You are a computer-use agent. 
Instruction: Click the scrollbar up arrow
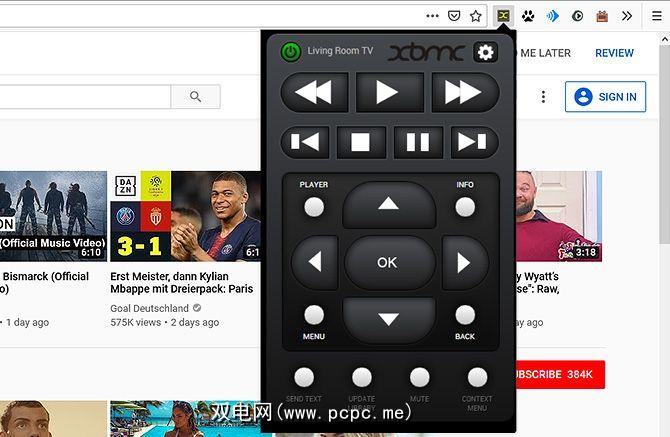(x=665, y=39)
